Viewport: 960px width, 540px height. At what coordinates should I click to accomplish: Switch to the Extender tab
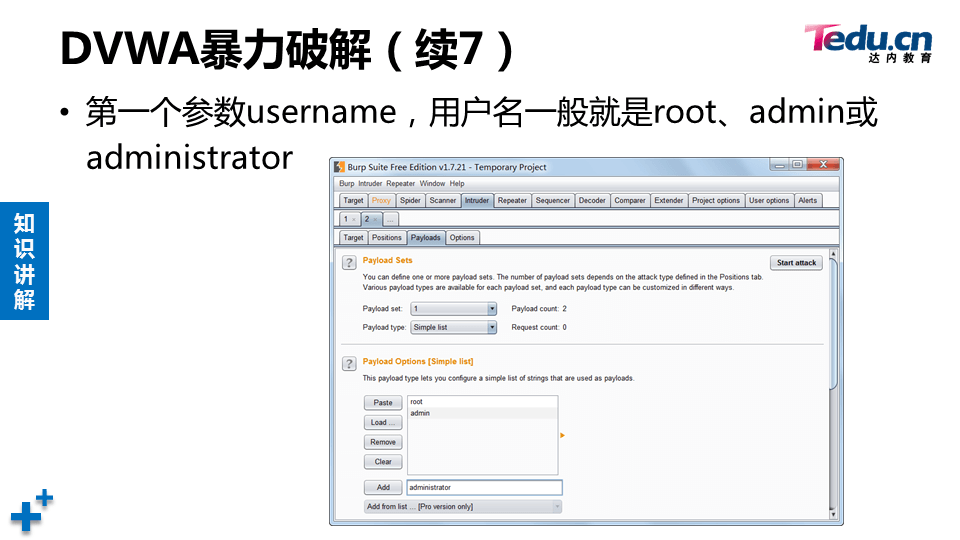tap(669, 200)
